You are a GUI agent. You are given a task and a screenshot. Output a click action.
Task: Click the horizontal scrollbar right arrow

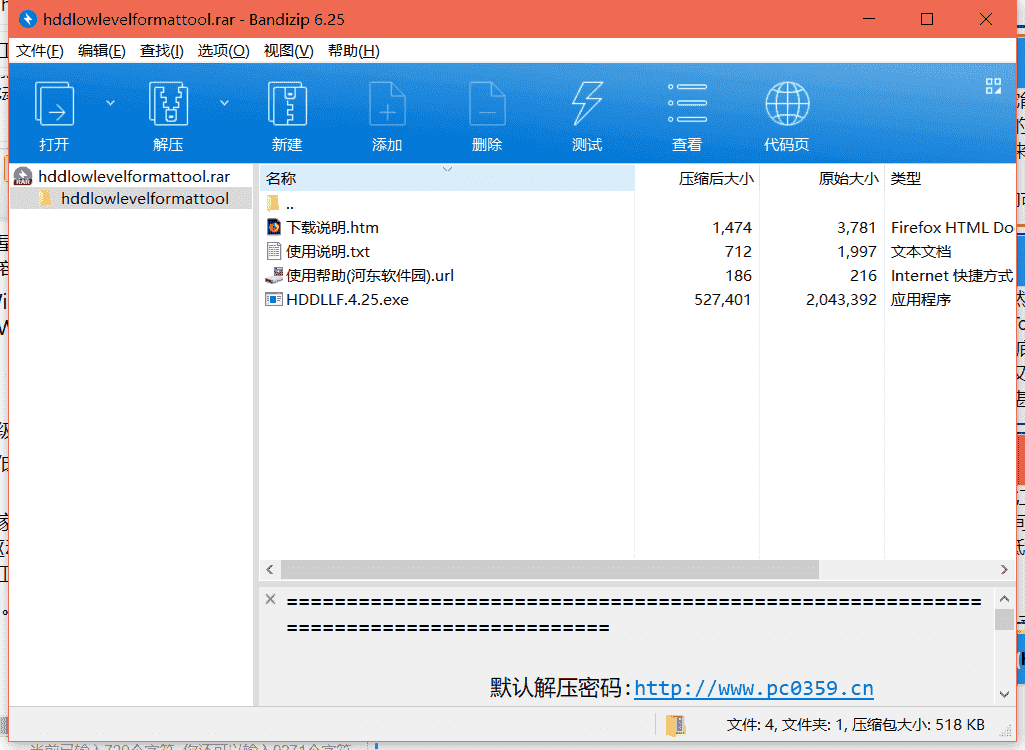point(1004,570)
